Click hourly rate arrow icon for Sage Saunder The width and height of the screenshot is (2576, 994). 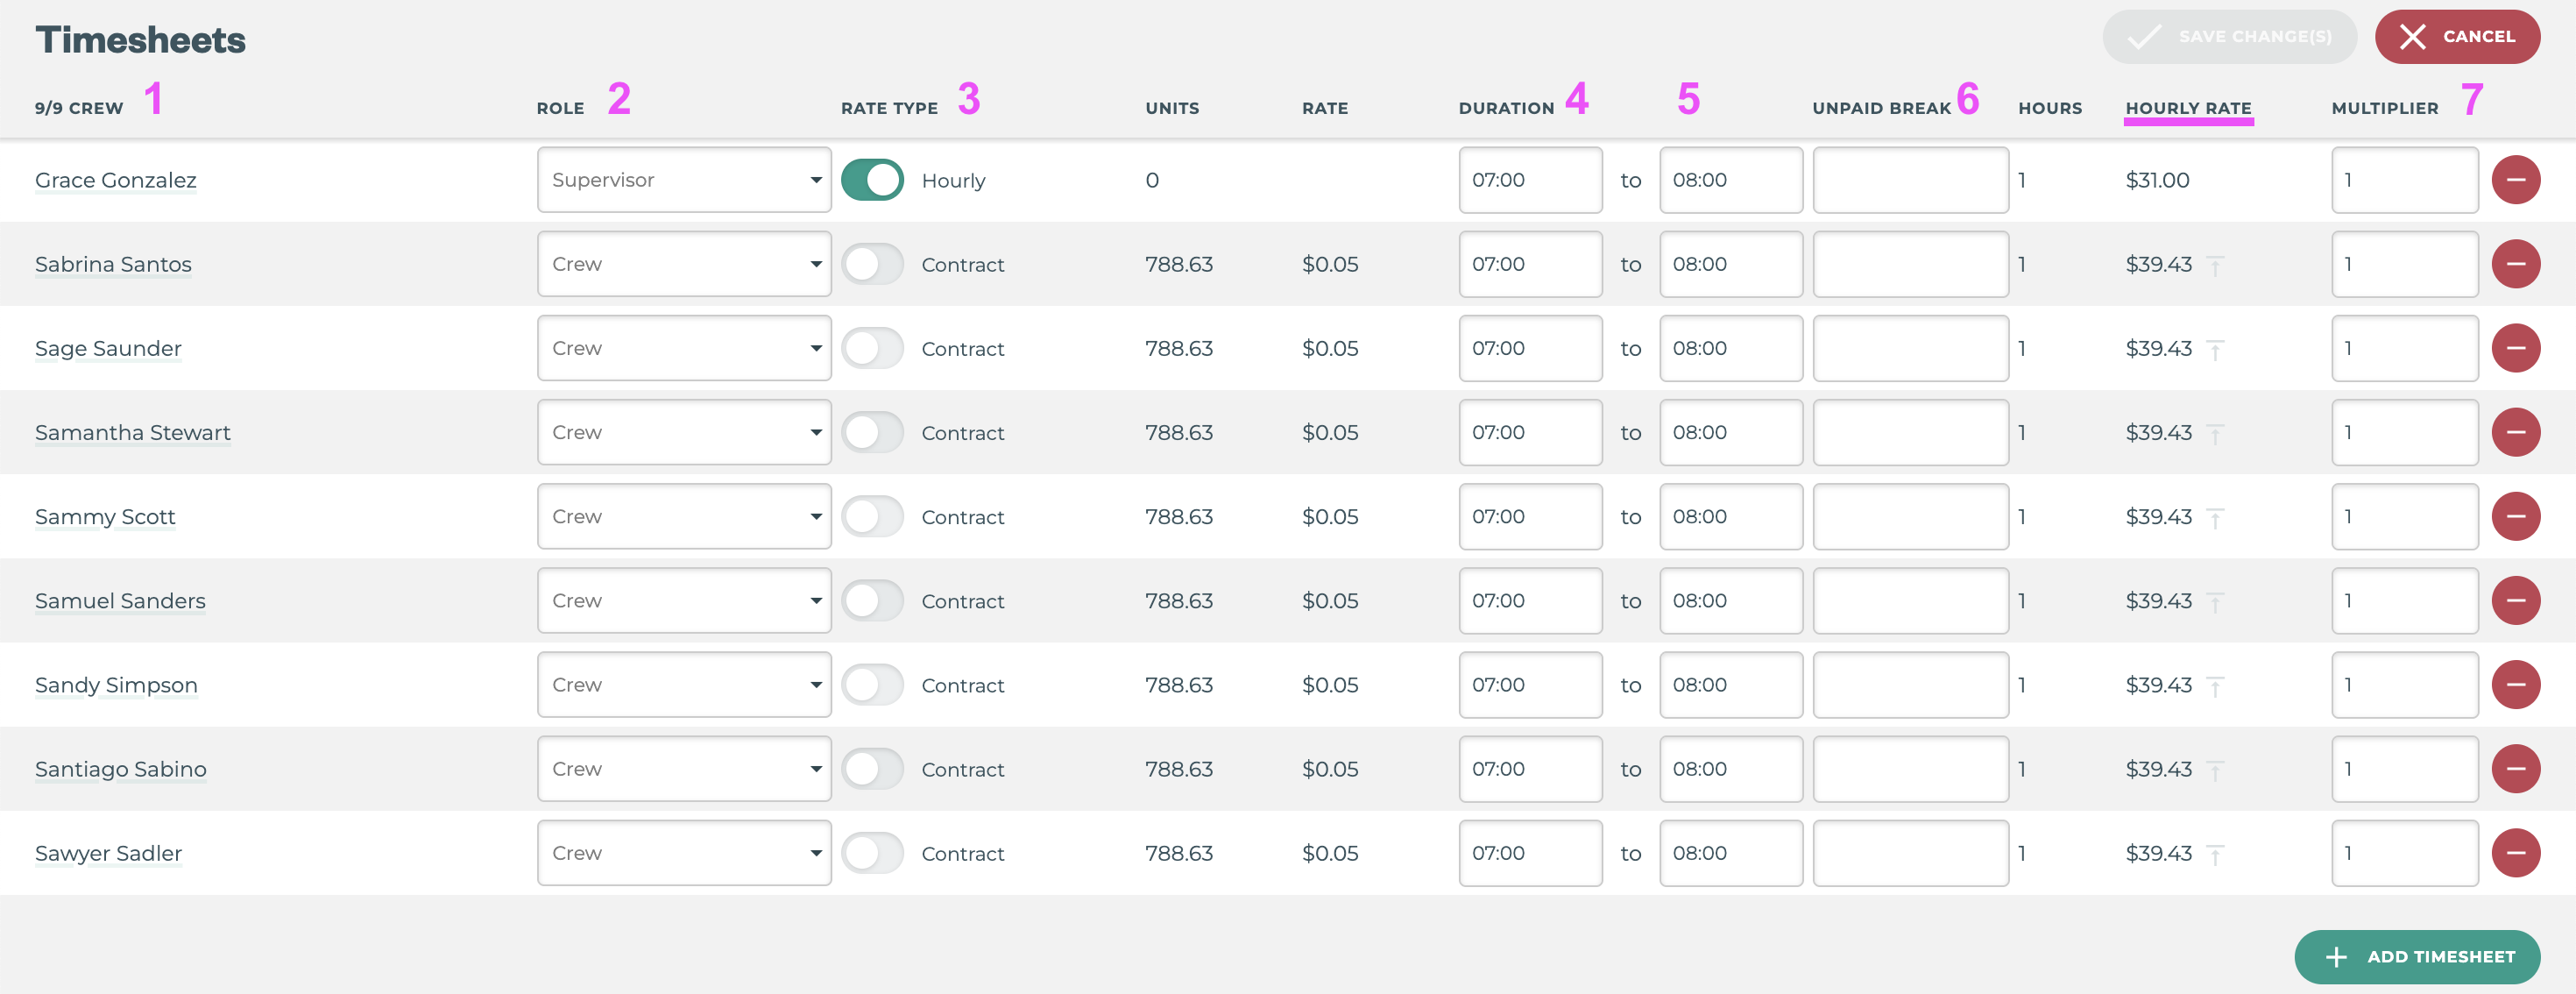tap(2215, 350)
